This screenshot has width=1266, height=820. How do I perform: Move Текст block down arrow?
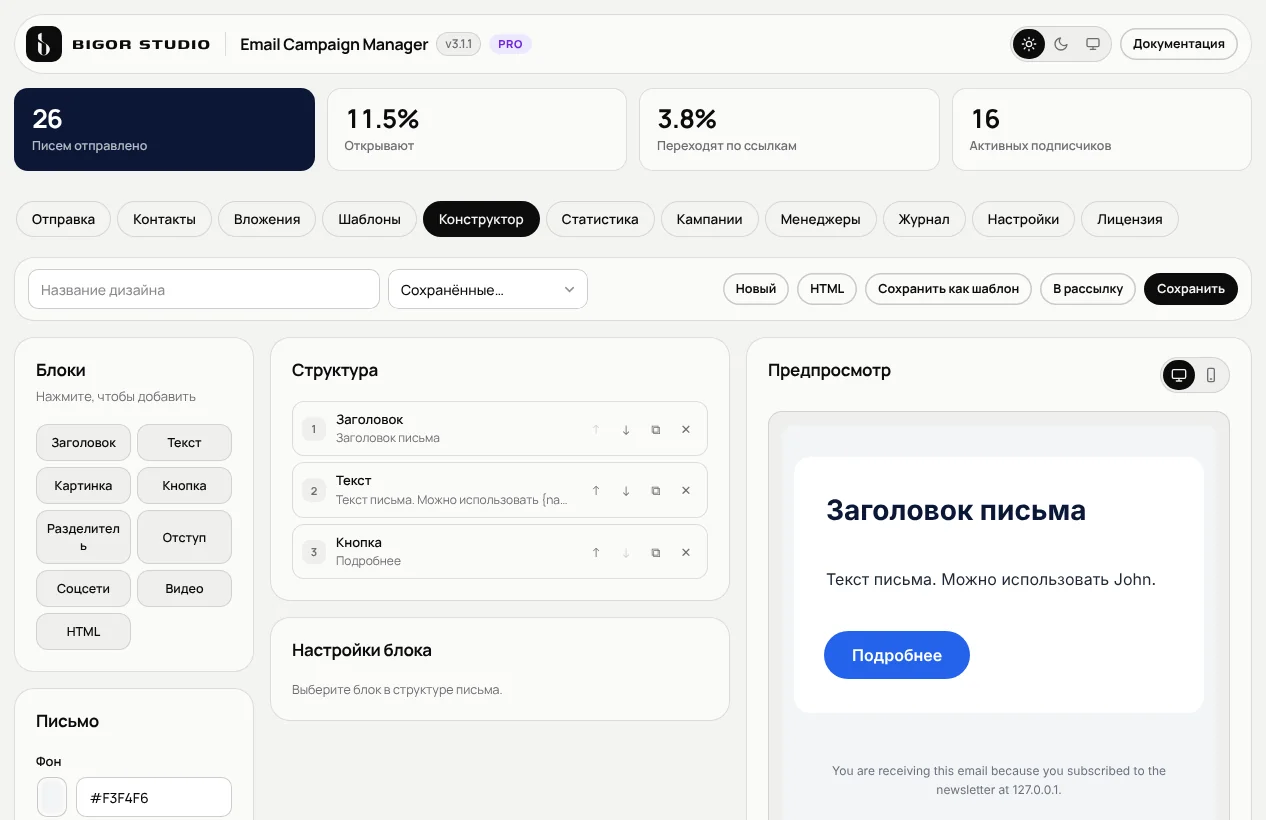(x=626, y=490)
